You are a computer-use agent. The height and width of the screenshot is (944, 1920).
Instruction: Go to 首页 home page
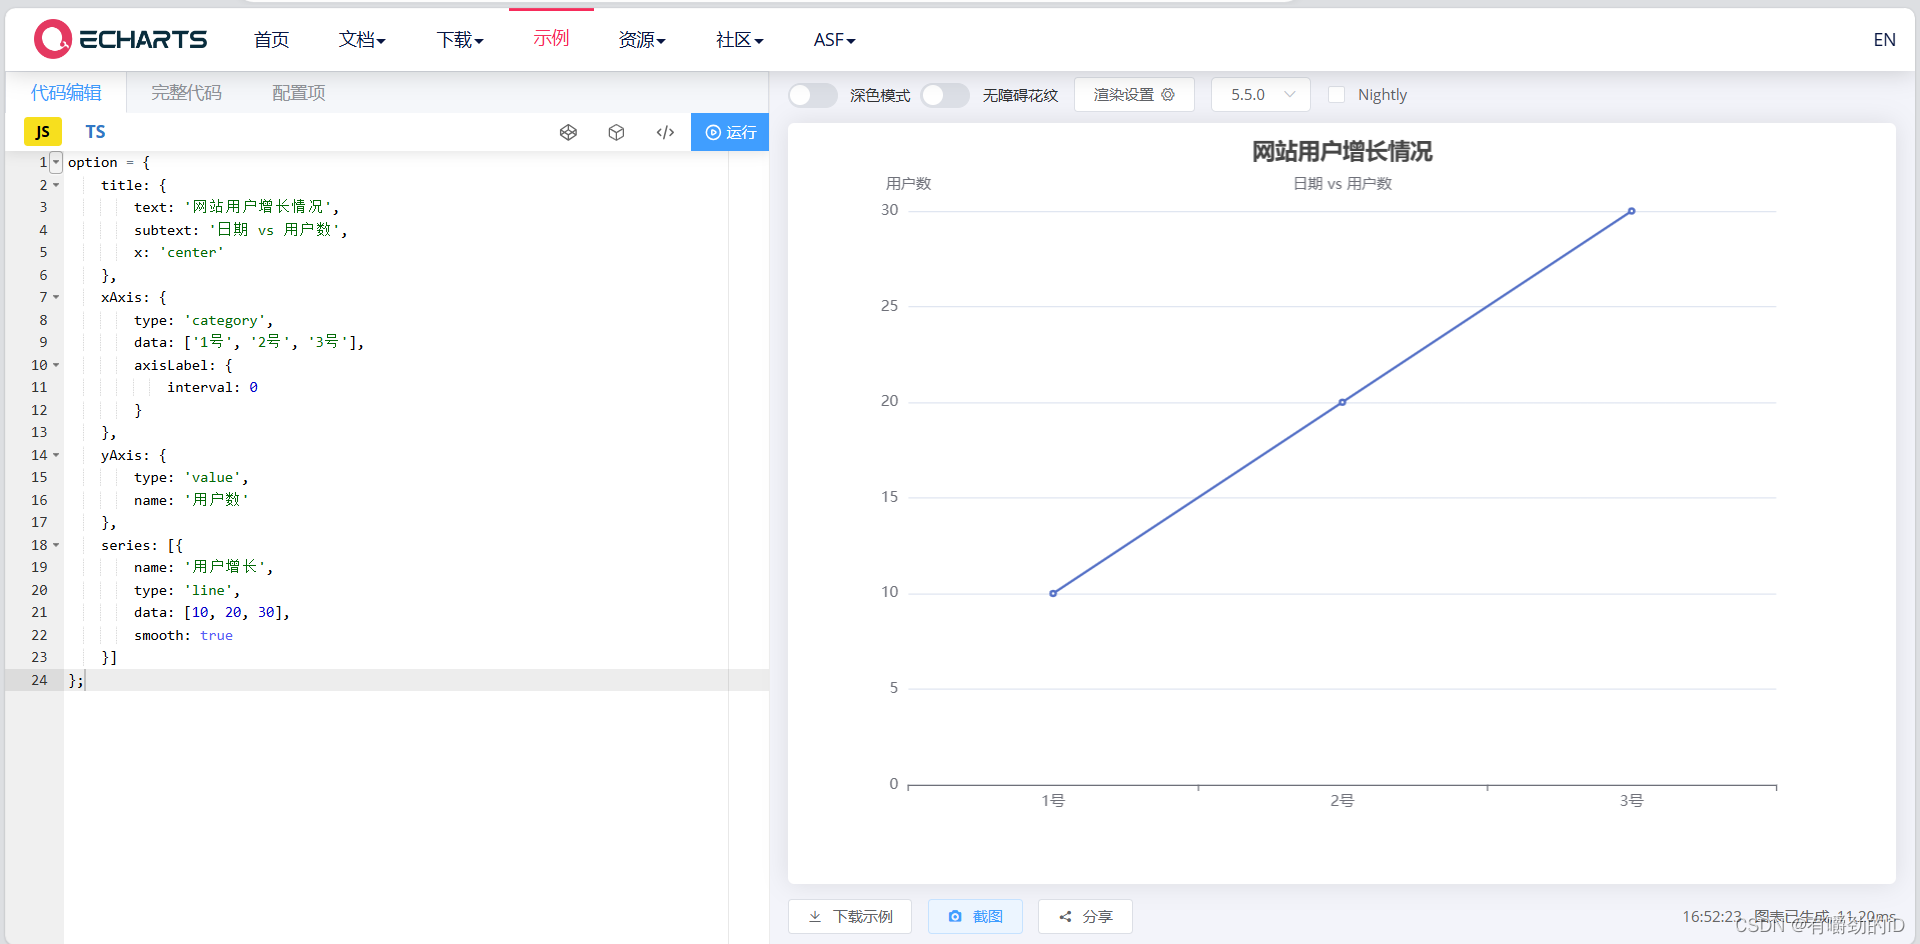(x=271, y=40)
